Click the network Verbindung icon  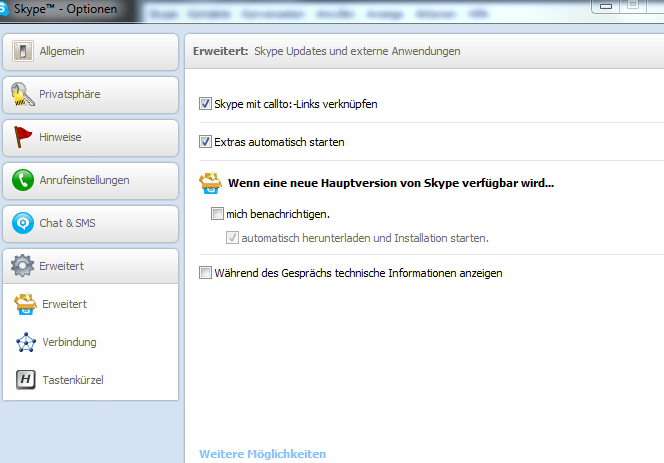click(26, 342)
